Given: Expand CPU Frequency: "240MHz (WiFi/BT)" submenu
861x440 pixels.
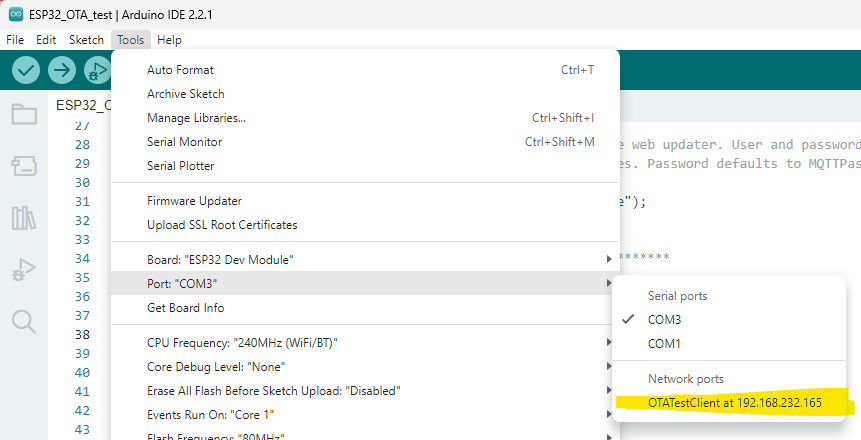Looking at the screenshot, I should pyautogui.click(x=365, y=343).
